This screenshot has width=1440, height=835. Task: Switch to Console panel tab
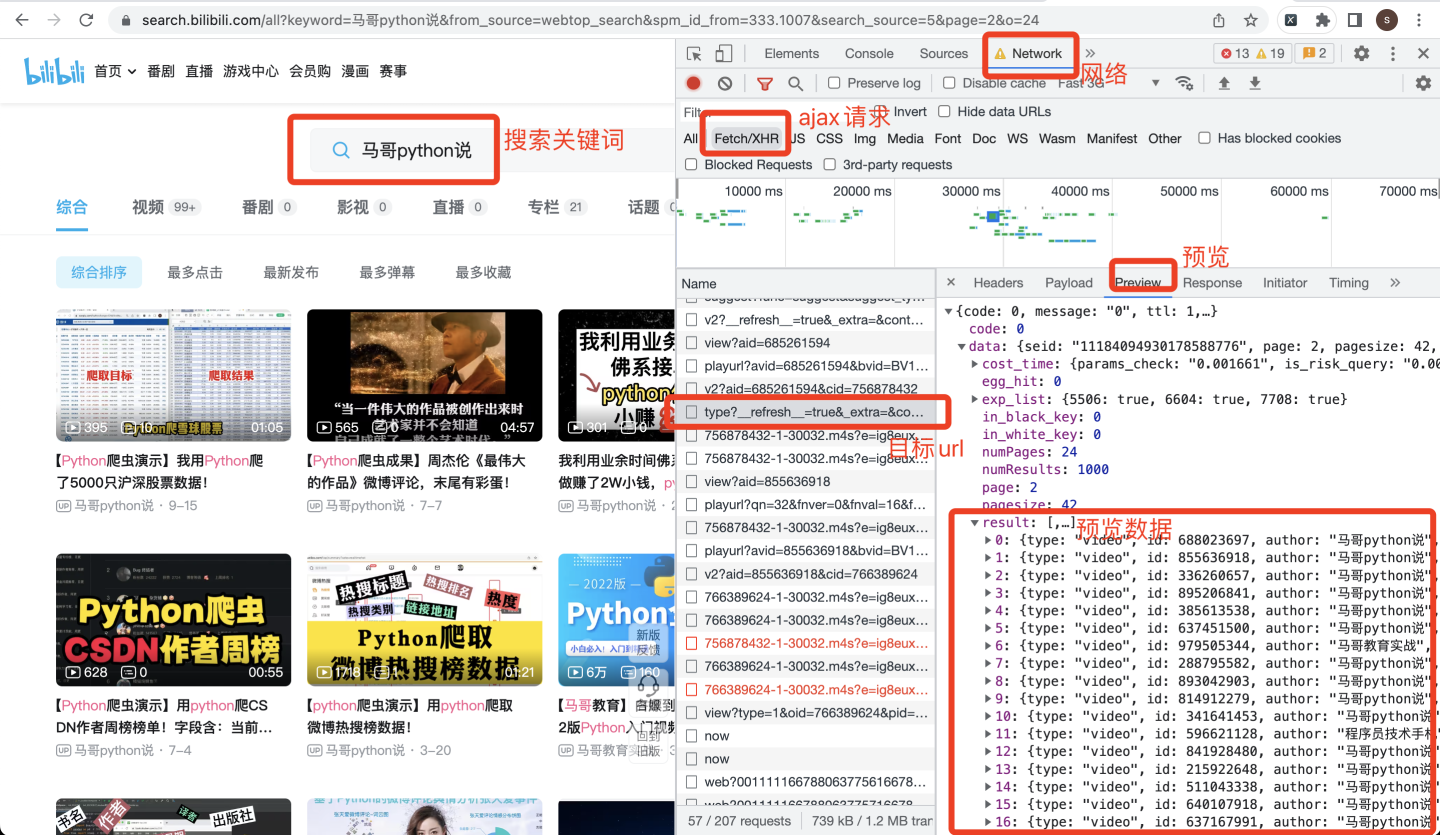pos(869,54)
